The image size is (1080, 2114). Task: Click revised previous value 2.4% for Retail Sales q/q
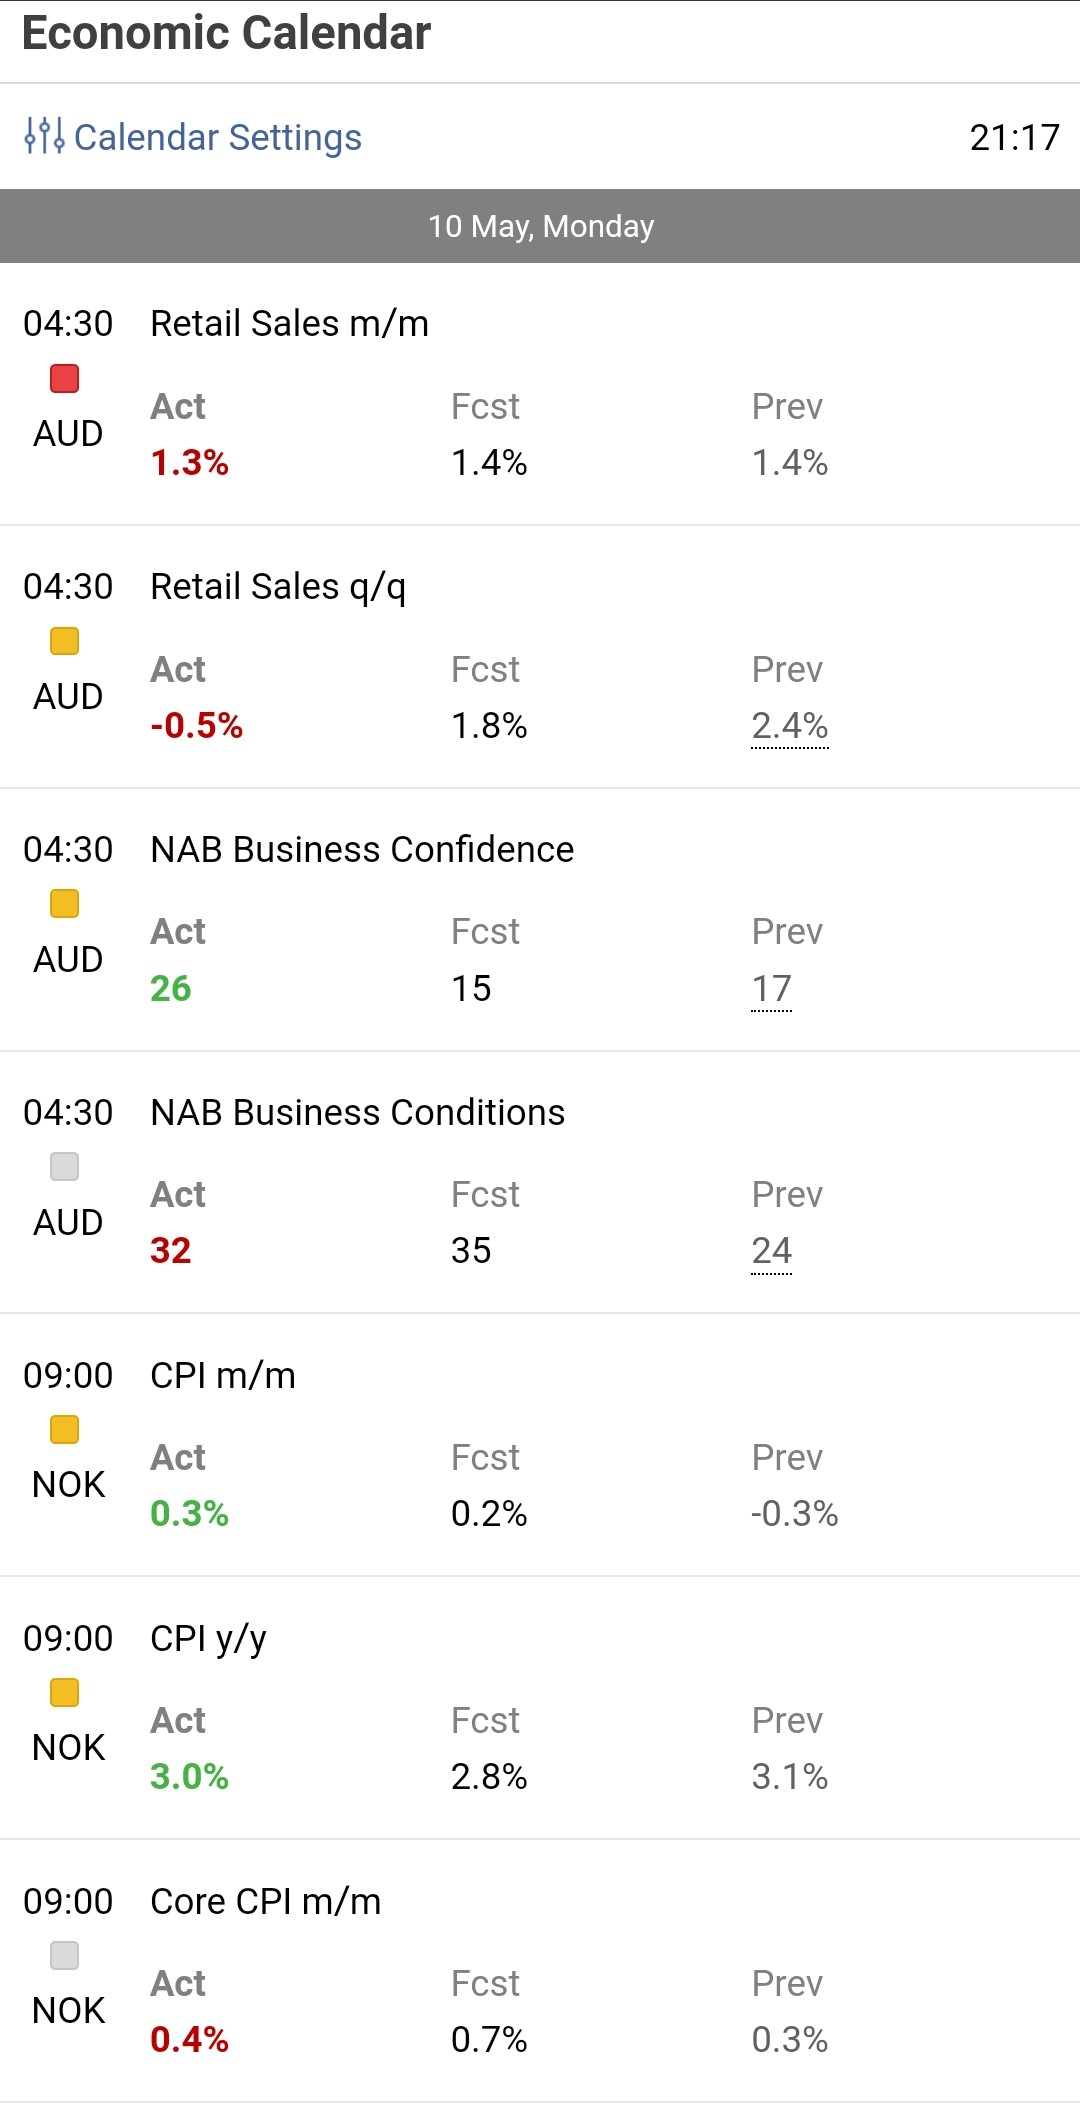pos(789,726)
